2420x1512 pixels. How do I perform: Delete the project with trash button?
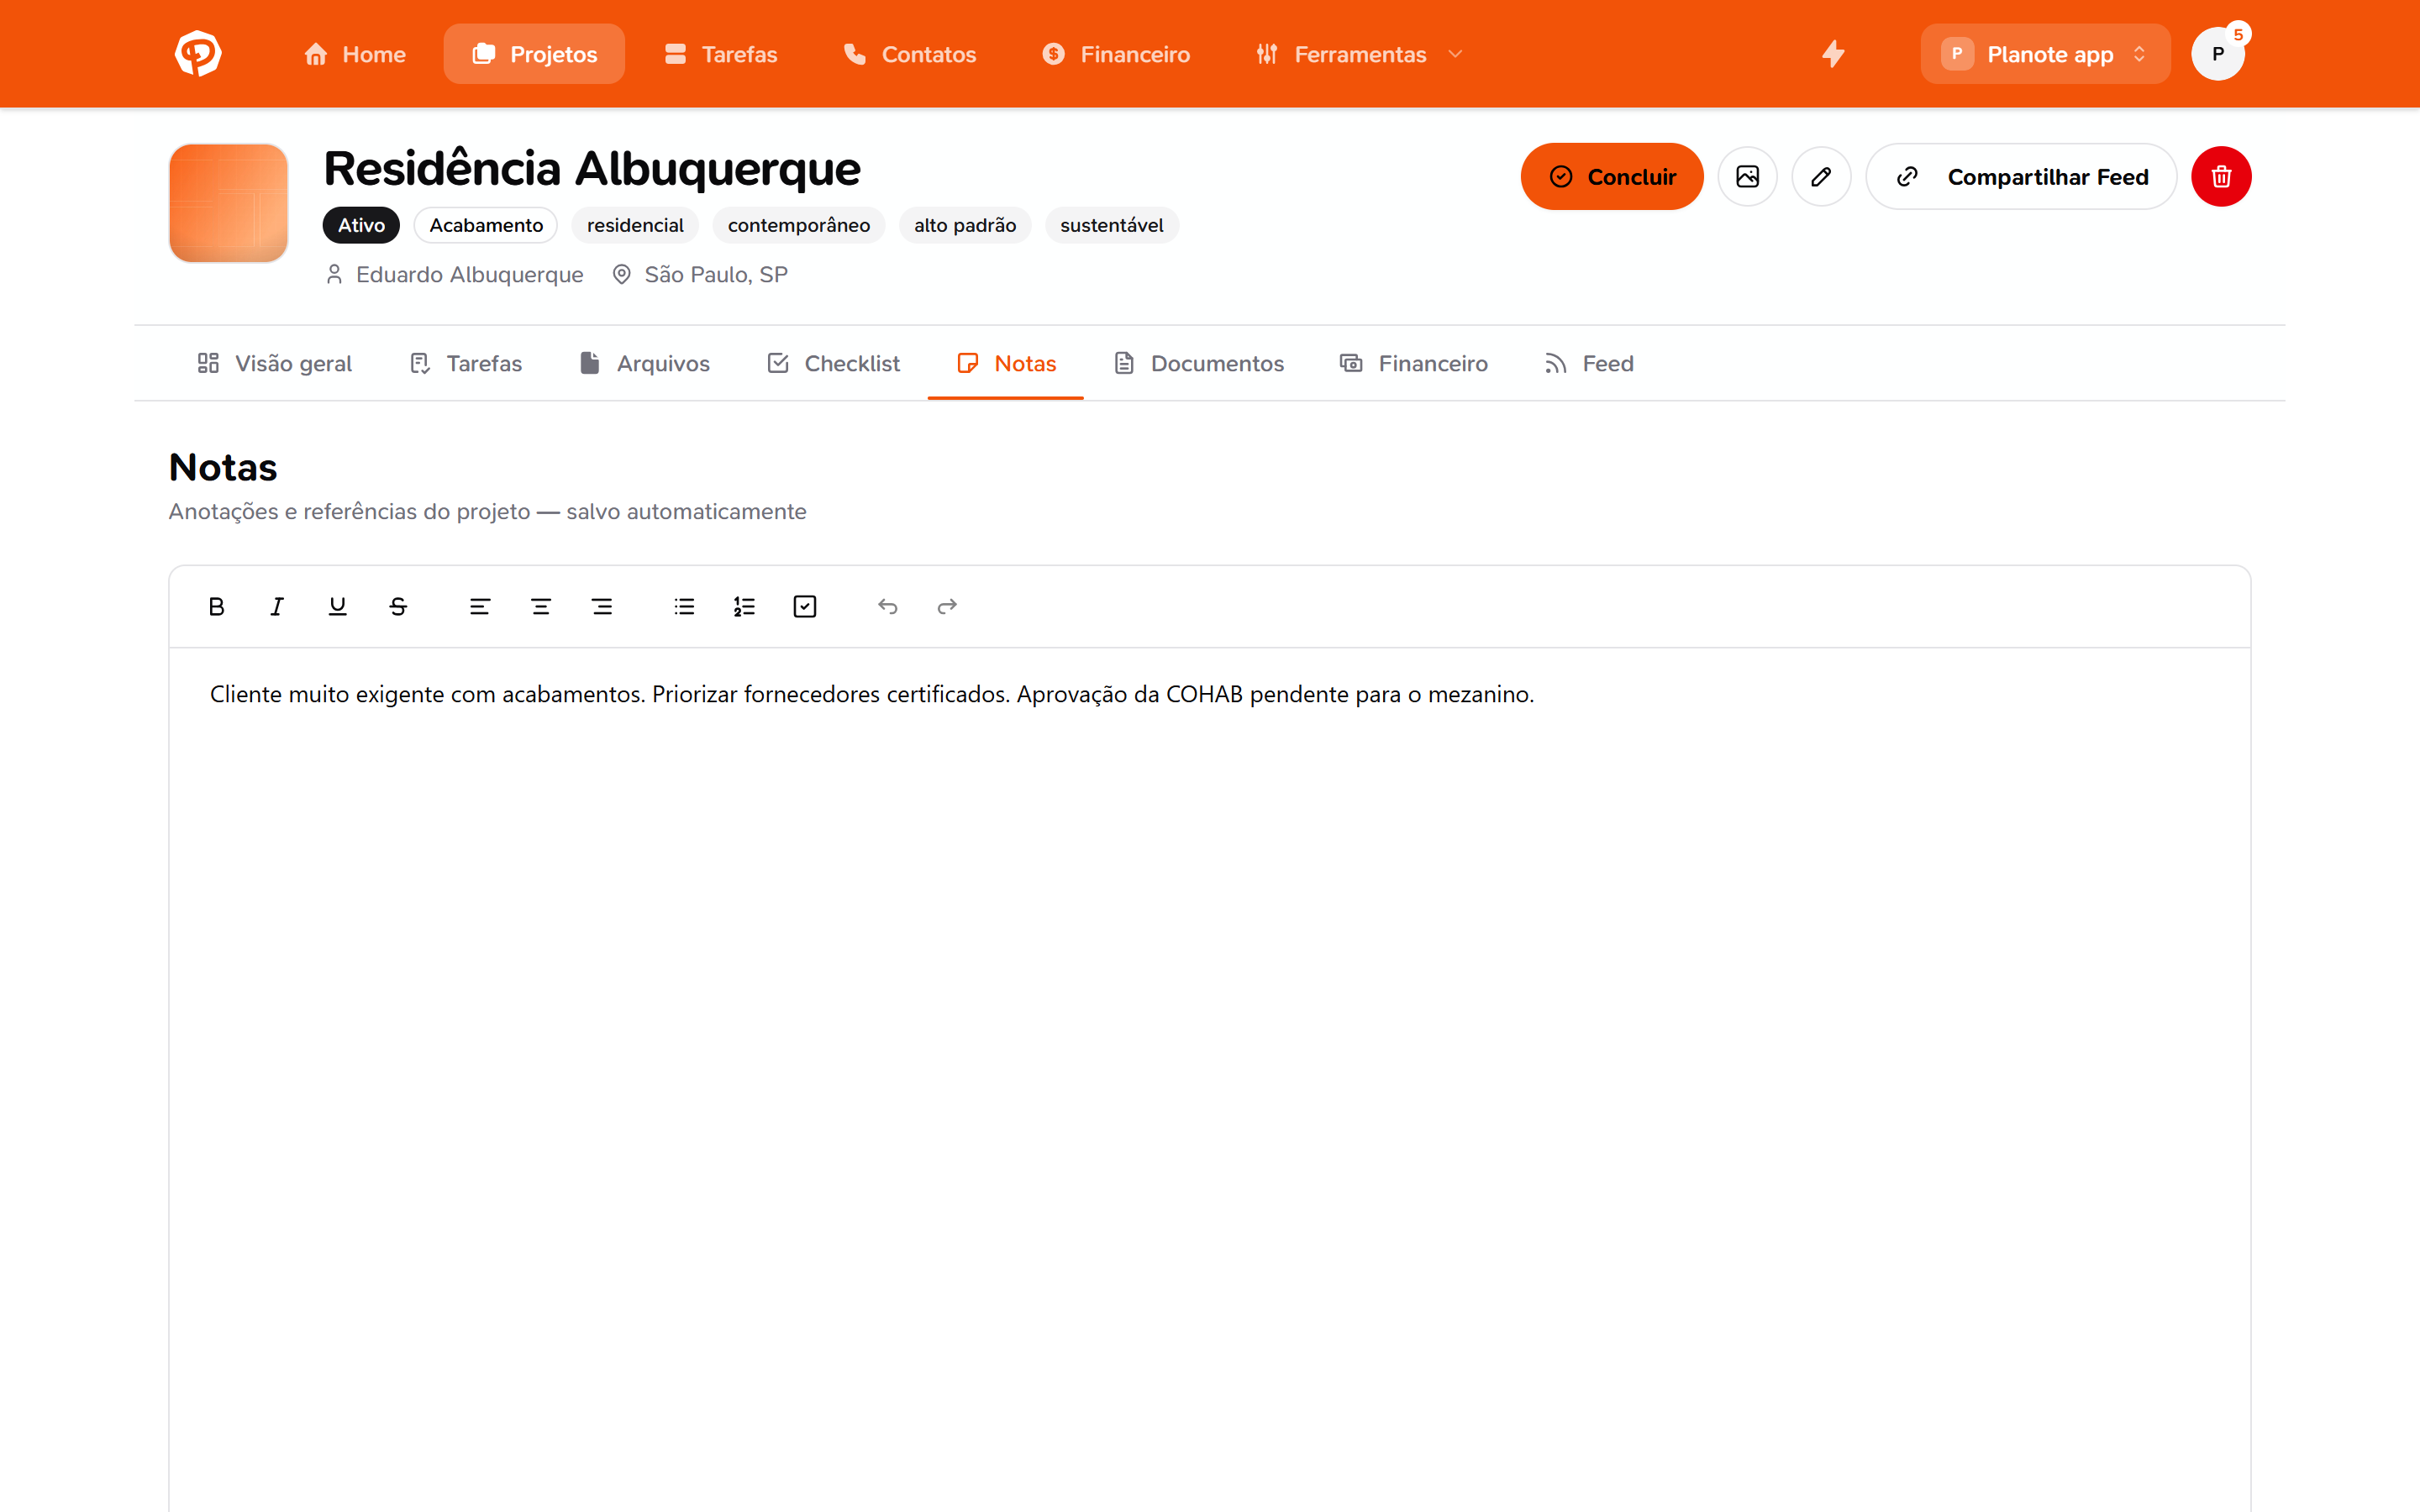pos(2221,176)
